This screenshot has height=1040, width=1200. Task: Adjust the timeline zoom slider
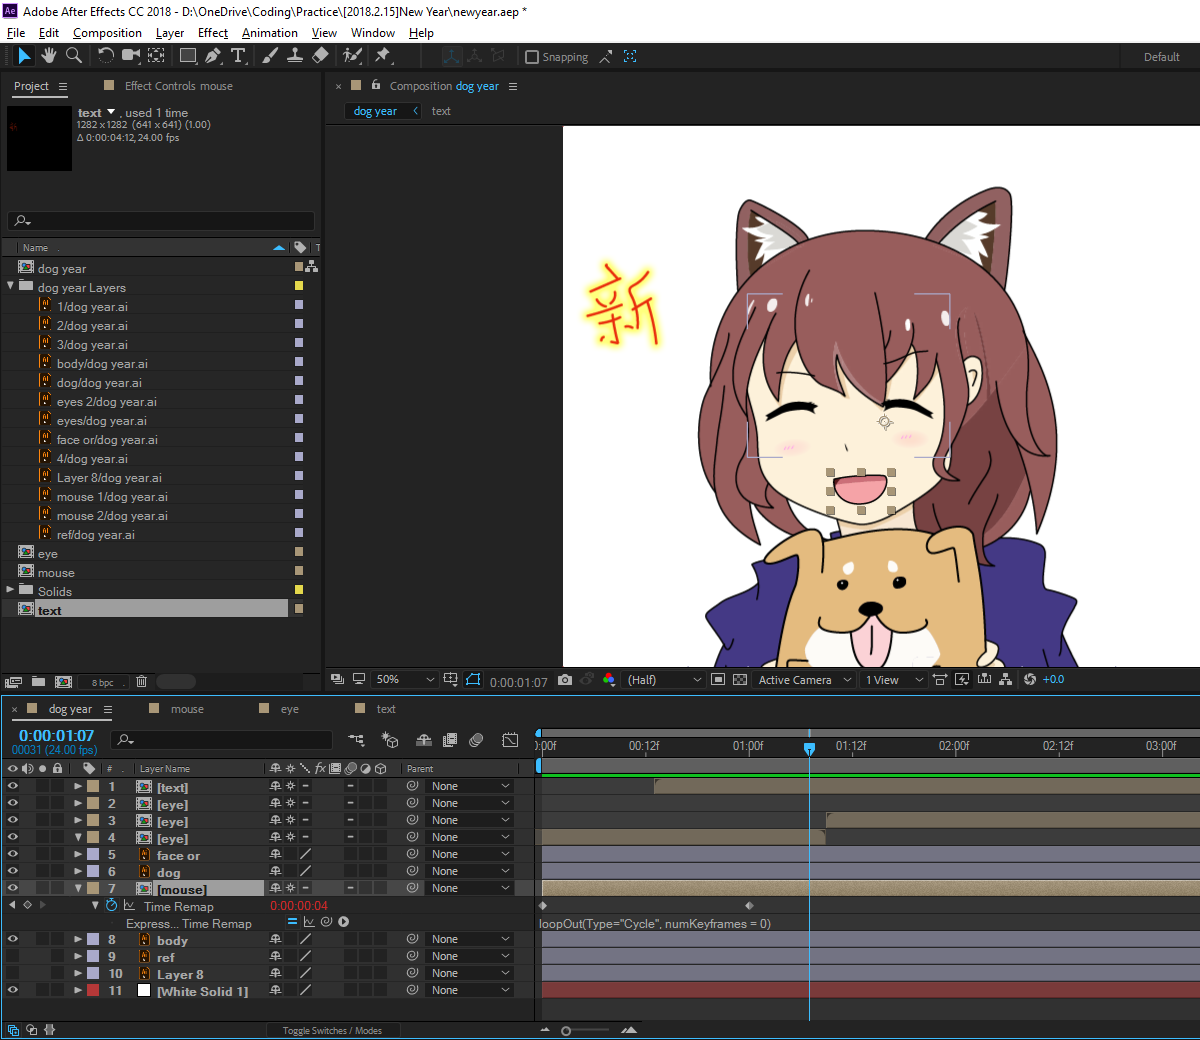point(566,1030)
